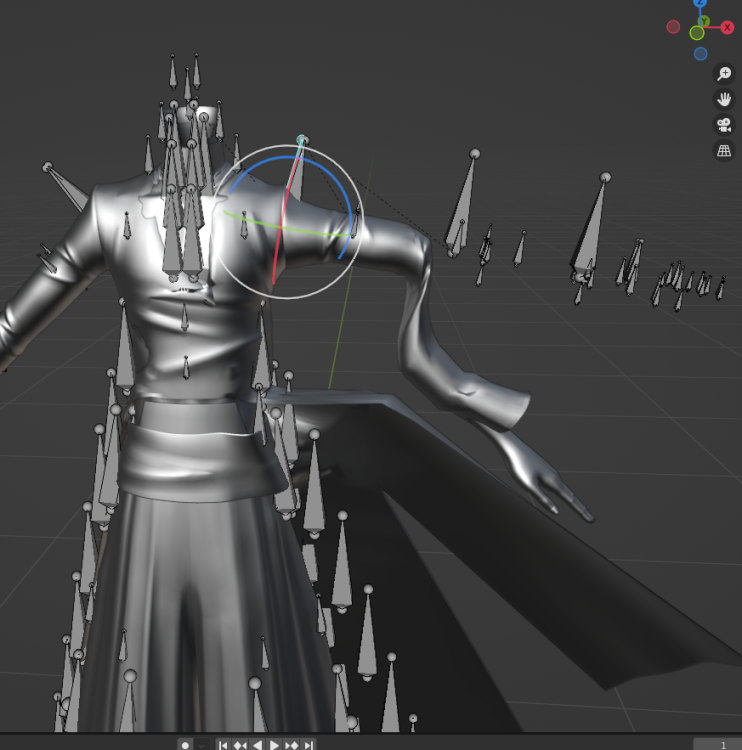742x750 pixels.
Task: Switch perspective/orthographic with the grid icon
Action: (x=723, y=151)
